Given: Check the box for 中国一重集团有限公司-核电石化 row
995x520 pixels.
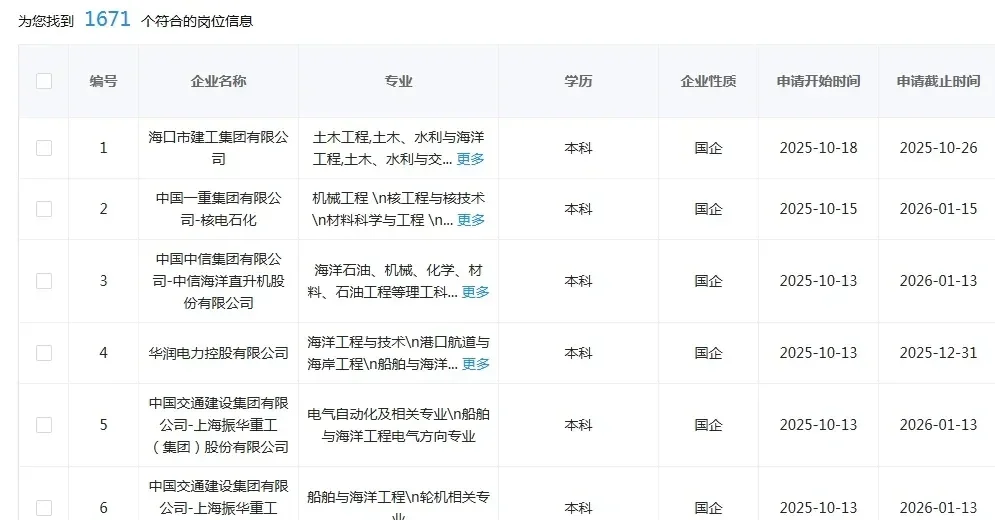Looking at the screenshot, I should click(44, 209).
